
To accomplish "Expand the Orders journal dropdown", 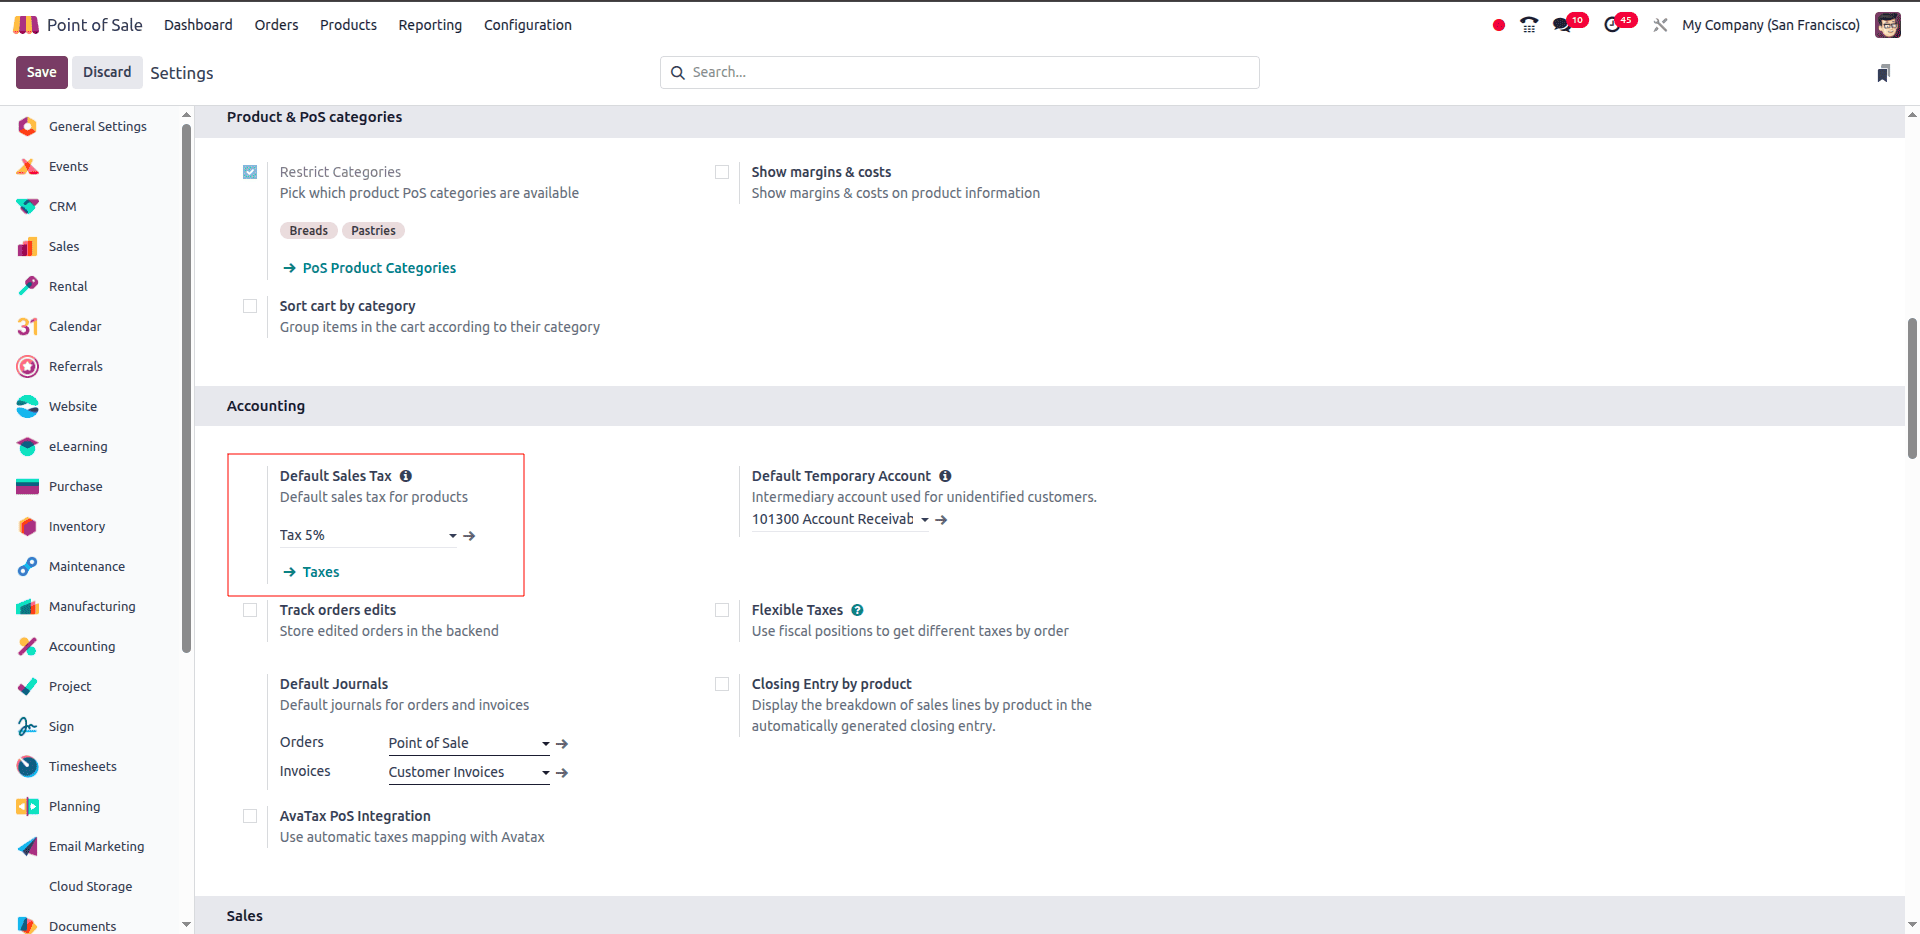I will point(545,744).
